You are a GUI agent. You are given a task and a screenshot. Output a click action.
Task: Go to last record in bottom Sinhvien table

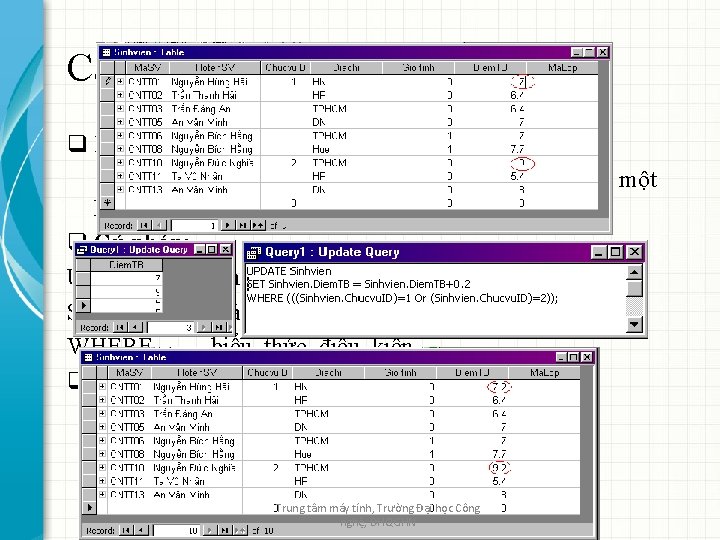[x=225, y=530]
